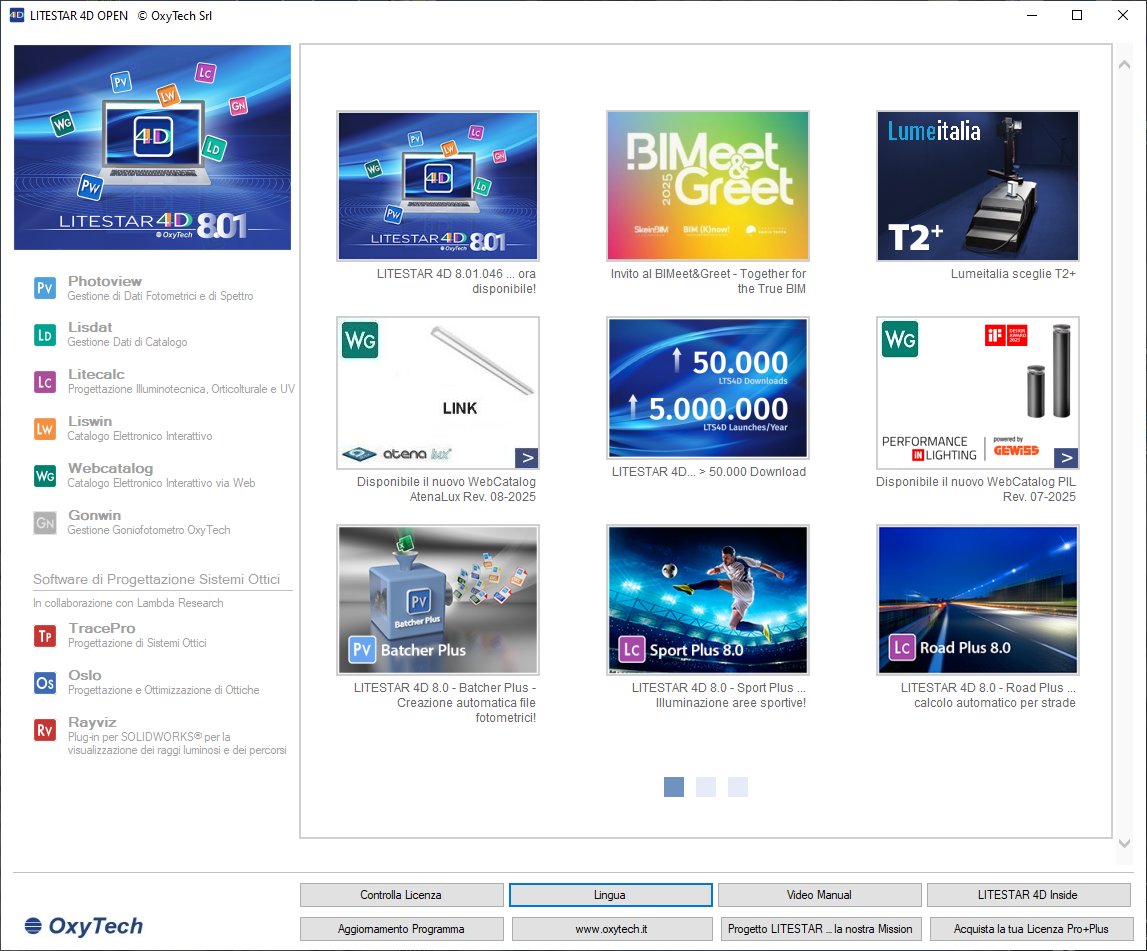Viewport: 1147px width, 951px height.
Task: Click the Rayviz plug-in icon
Action: [45, 729]
